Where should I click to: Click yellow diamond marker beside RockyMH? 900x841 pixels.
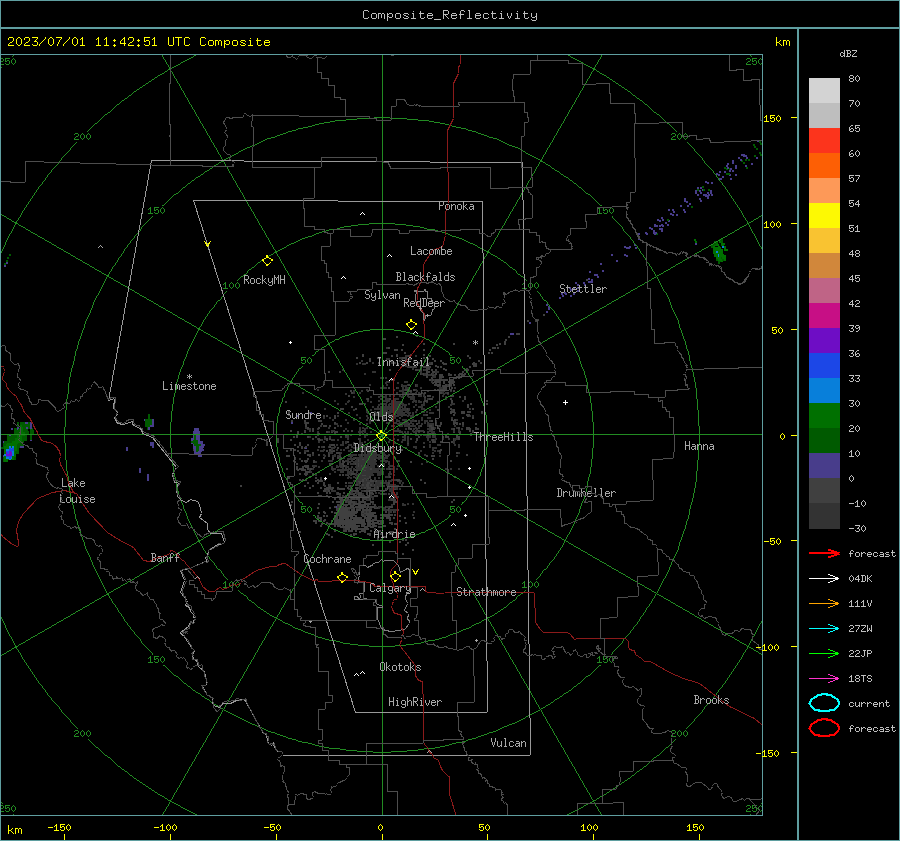[267, 261]
